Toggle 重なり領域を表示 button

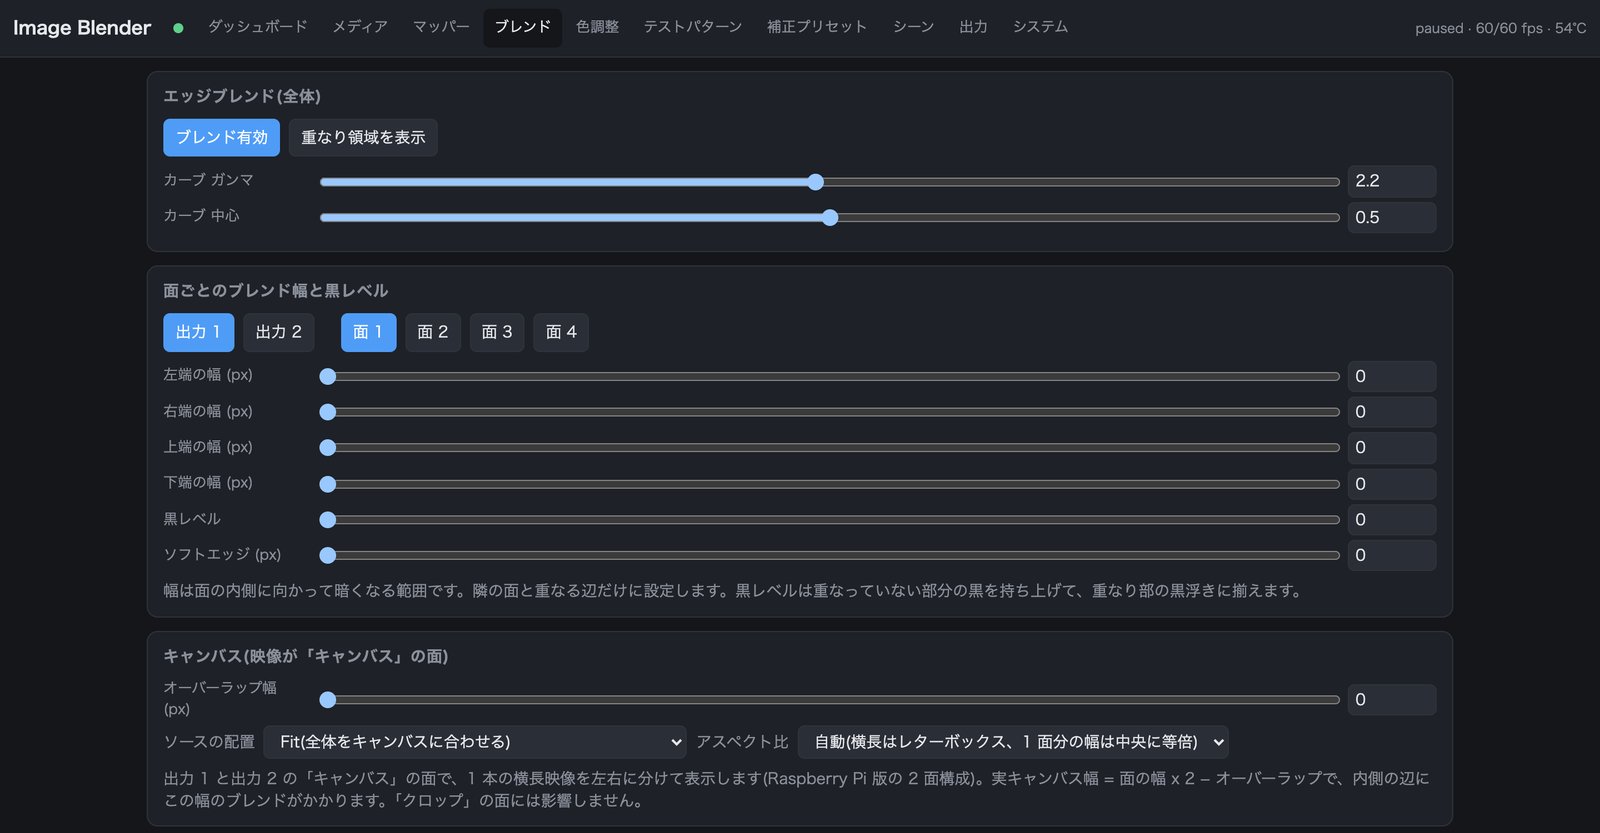363,138
